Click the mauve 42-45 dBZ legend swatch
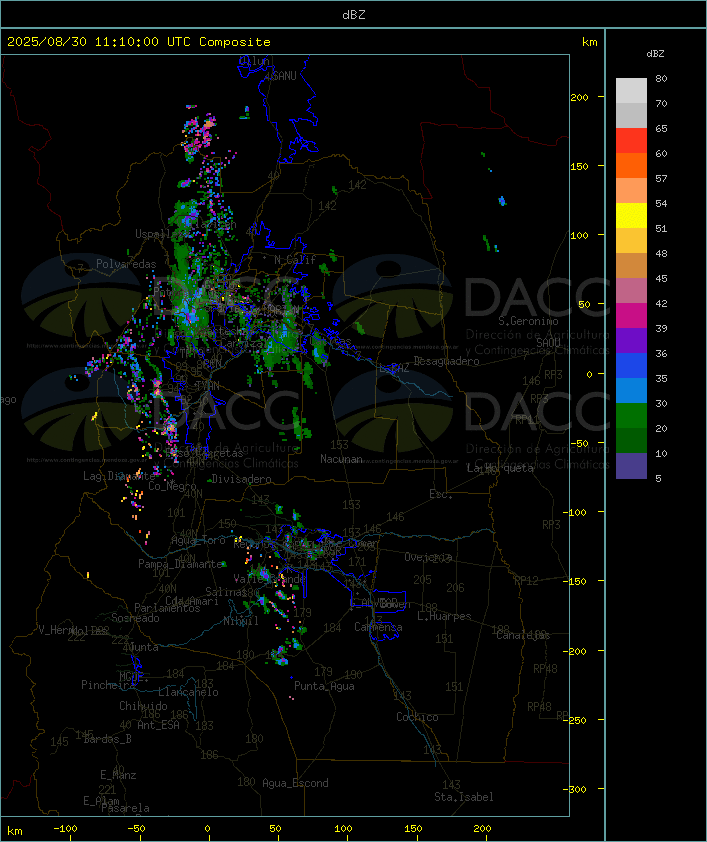This screenshot has width=707, height=842. [x=631, y=291]
